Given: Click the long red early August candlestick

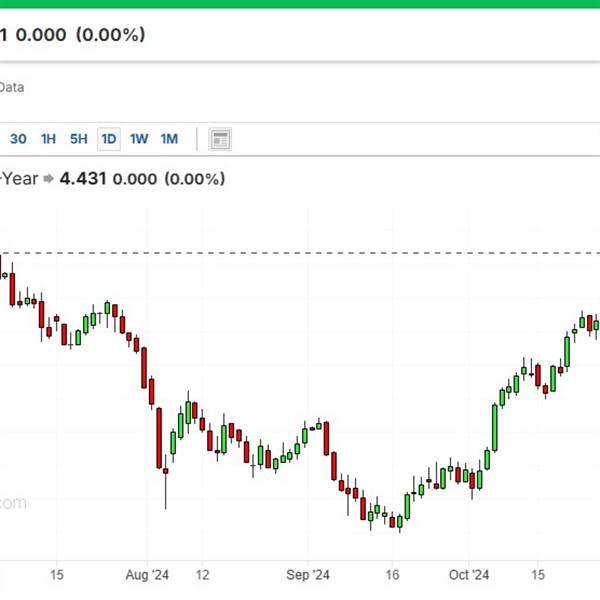Looking at the screenshot, I should click(159, 438).
